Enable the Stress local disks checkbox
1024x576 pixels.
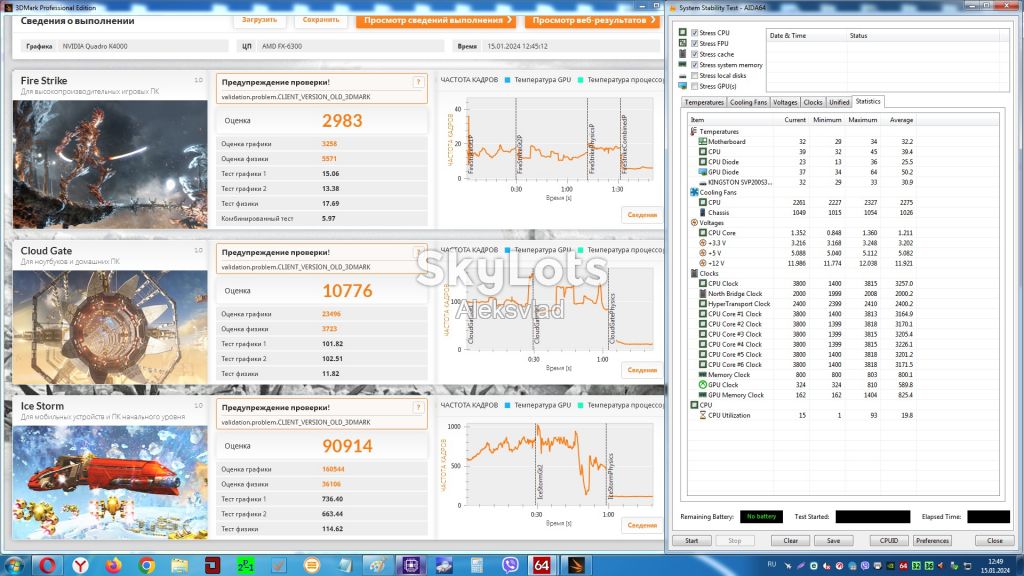(x=694, y=76)
